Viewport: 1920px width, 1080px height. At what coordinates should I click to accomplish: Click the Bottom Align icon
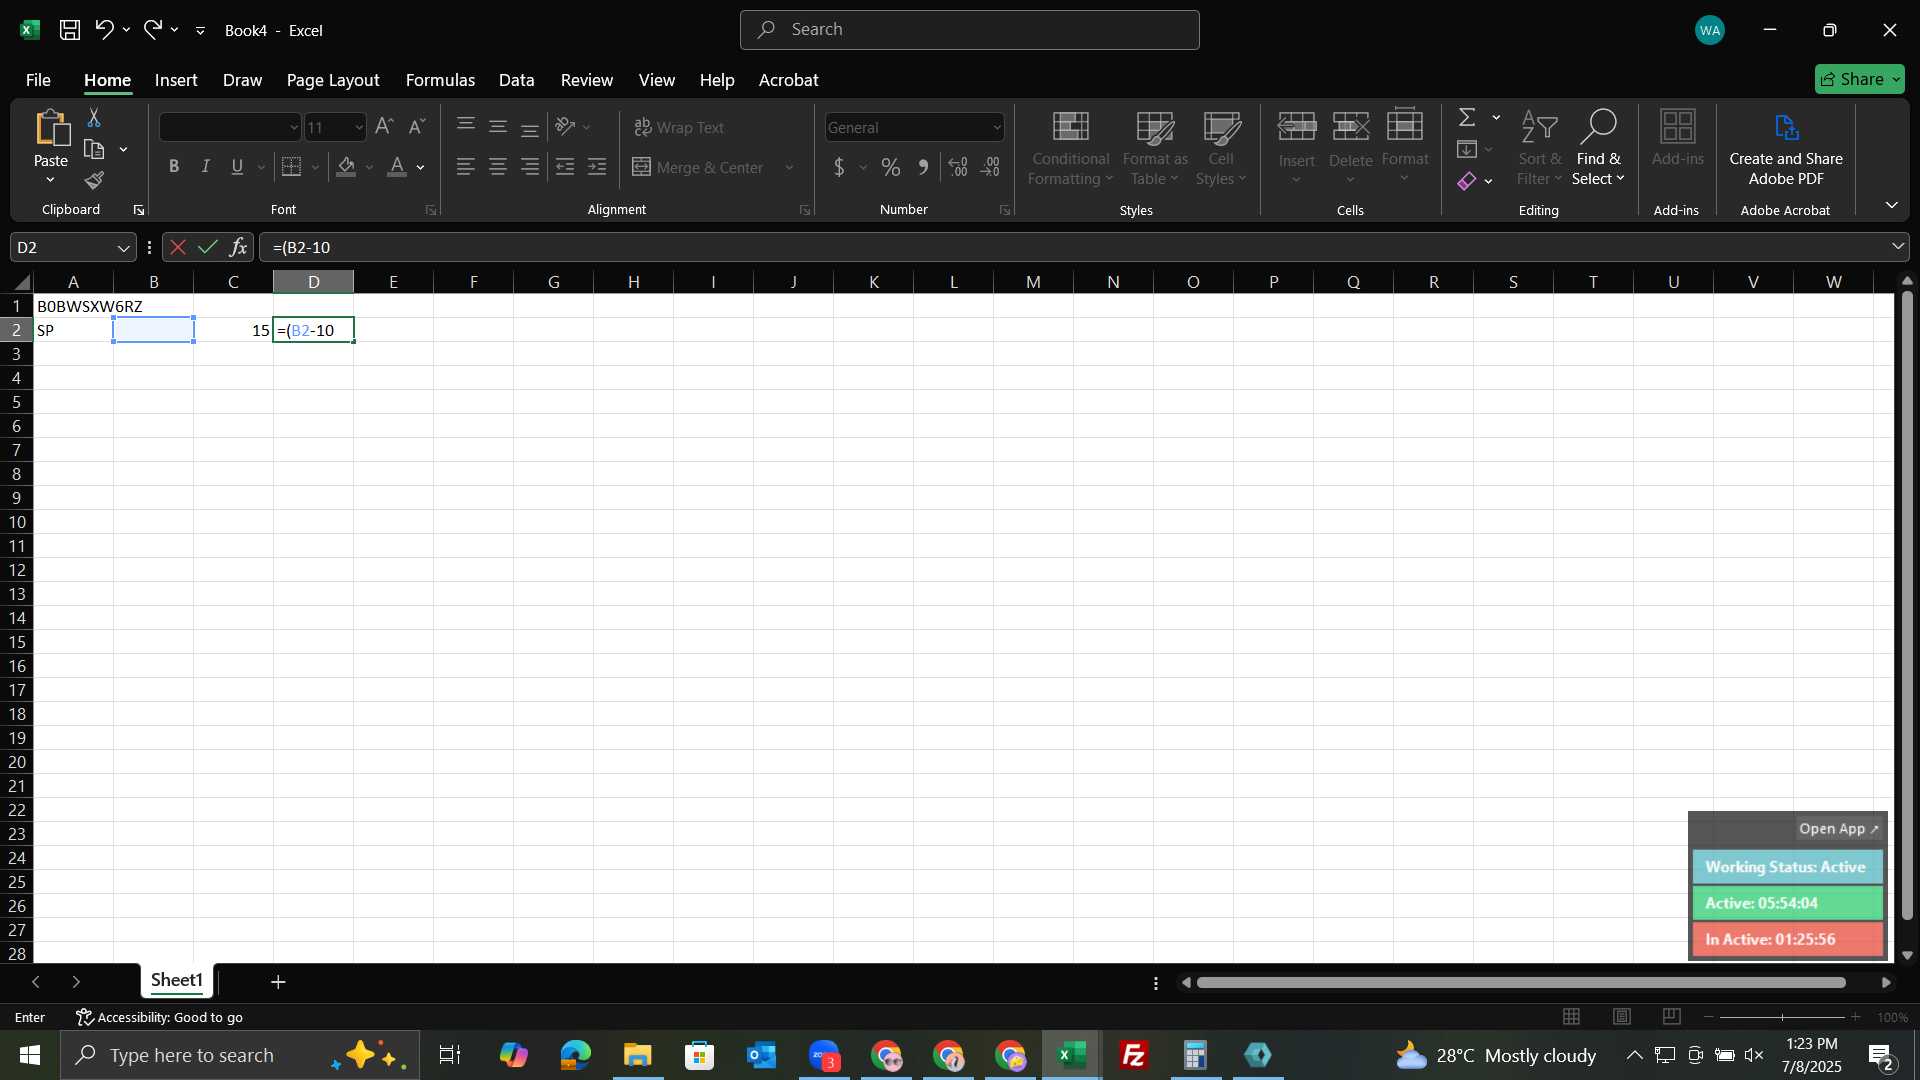[530, 127]
